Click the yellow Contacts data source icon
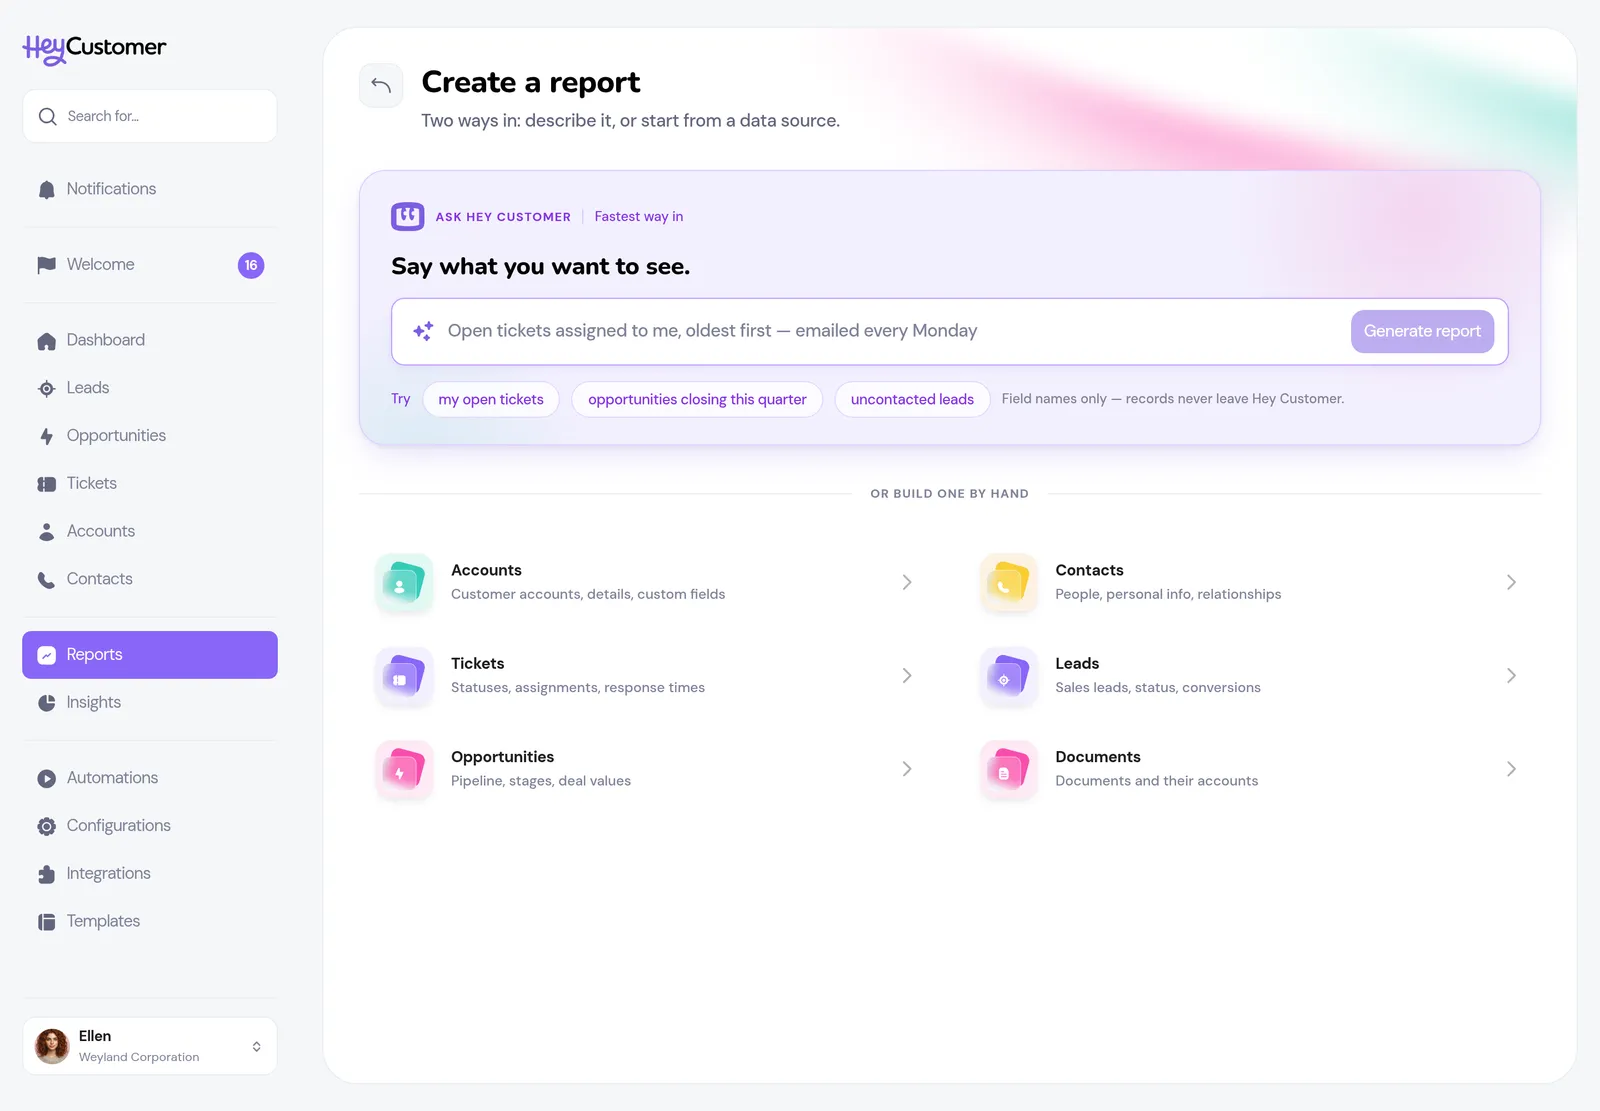This screenshot has height=1111, width=1600. coord(1008,582)
